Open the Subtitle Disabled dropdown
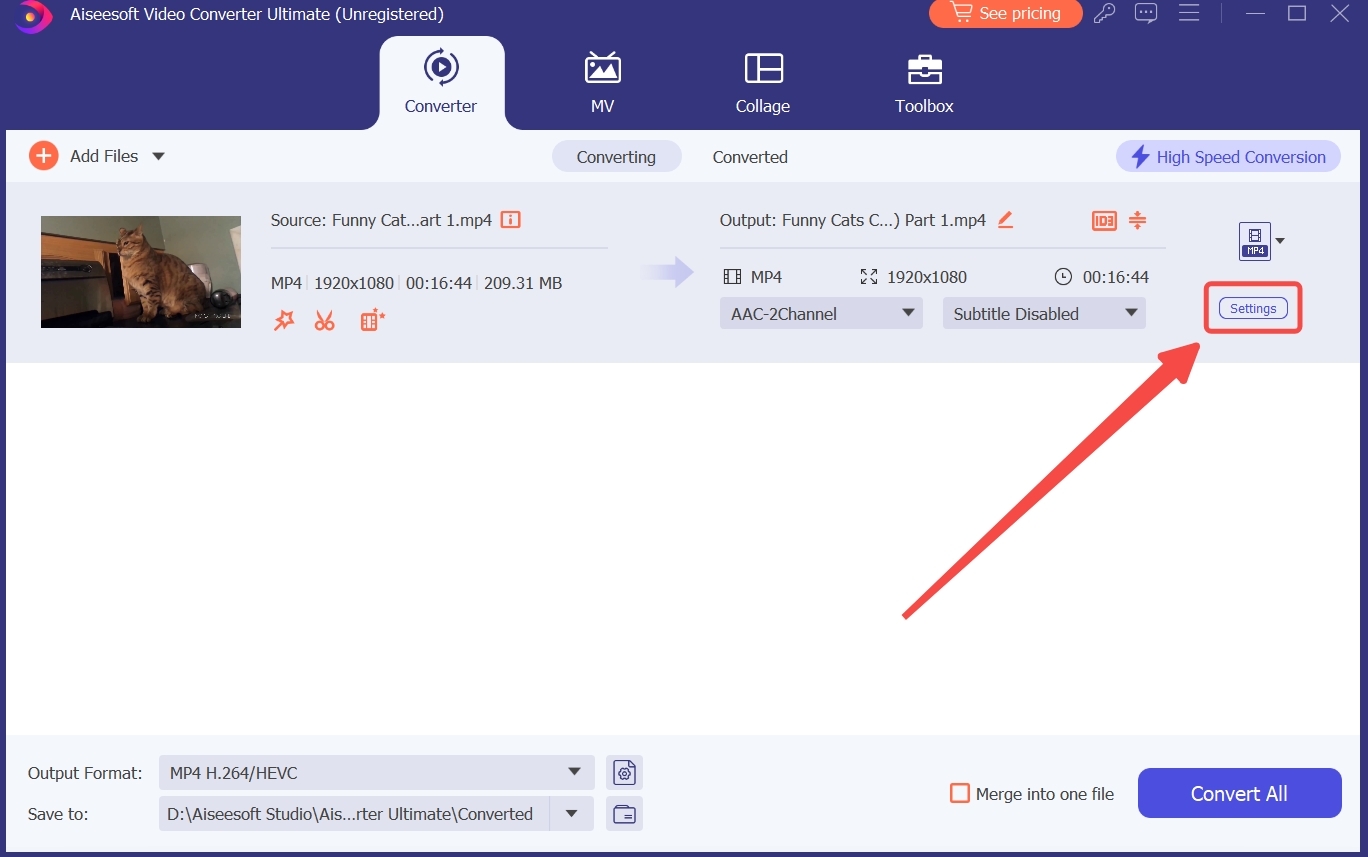 click(1044, 313)
